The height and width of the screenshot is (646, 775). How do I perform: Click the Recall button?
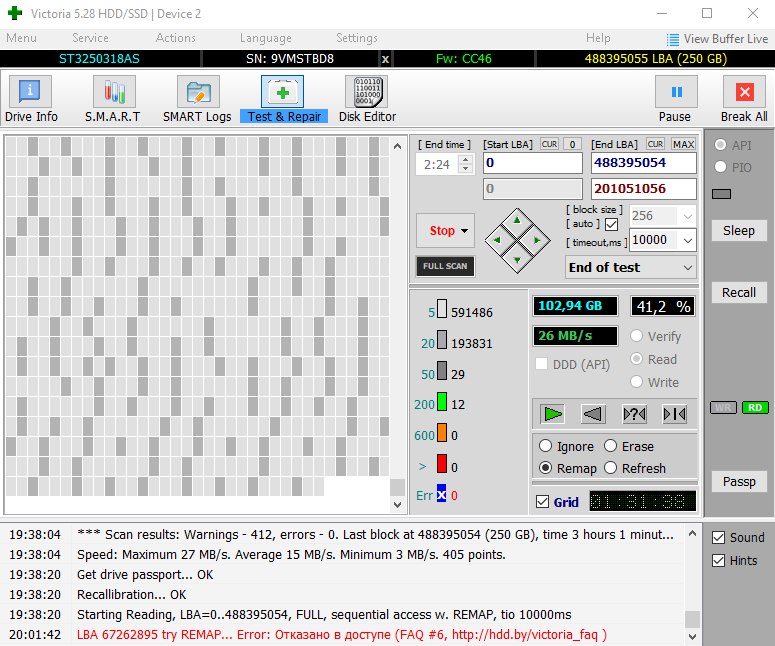tap(739, 293)
